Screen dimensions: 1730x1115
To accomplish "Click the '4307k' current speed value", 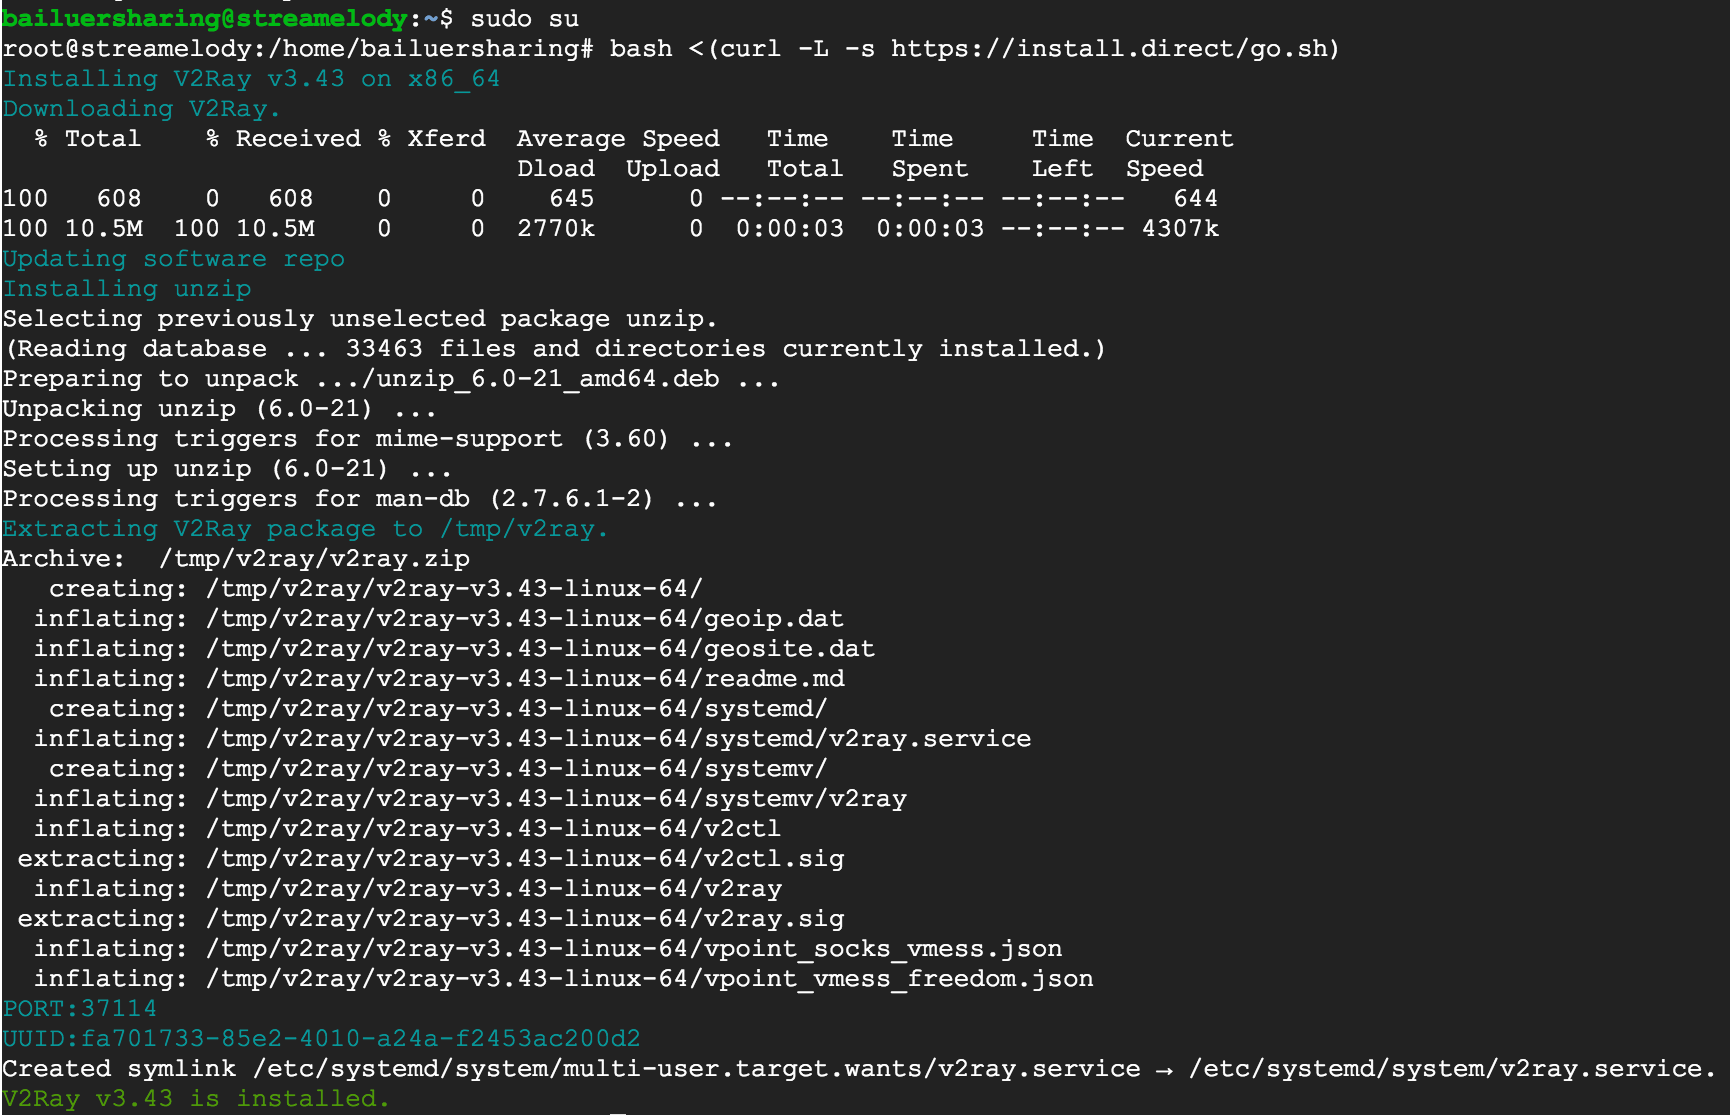I will pos(1180,229).
